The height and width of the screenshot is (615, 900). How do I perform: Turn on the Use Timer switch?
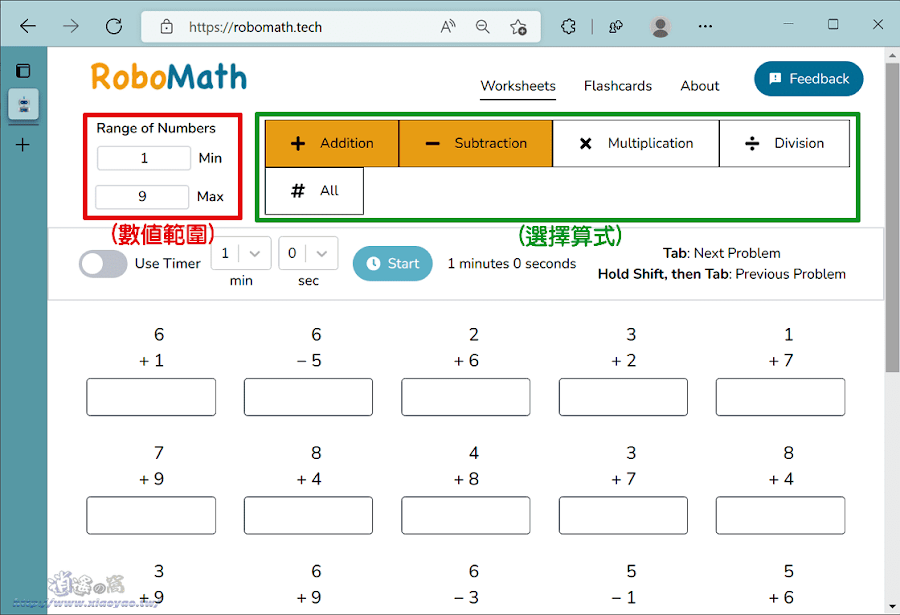point(103,264)
